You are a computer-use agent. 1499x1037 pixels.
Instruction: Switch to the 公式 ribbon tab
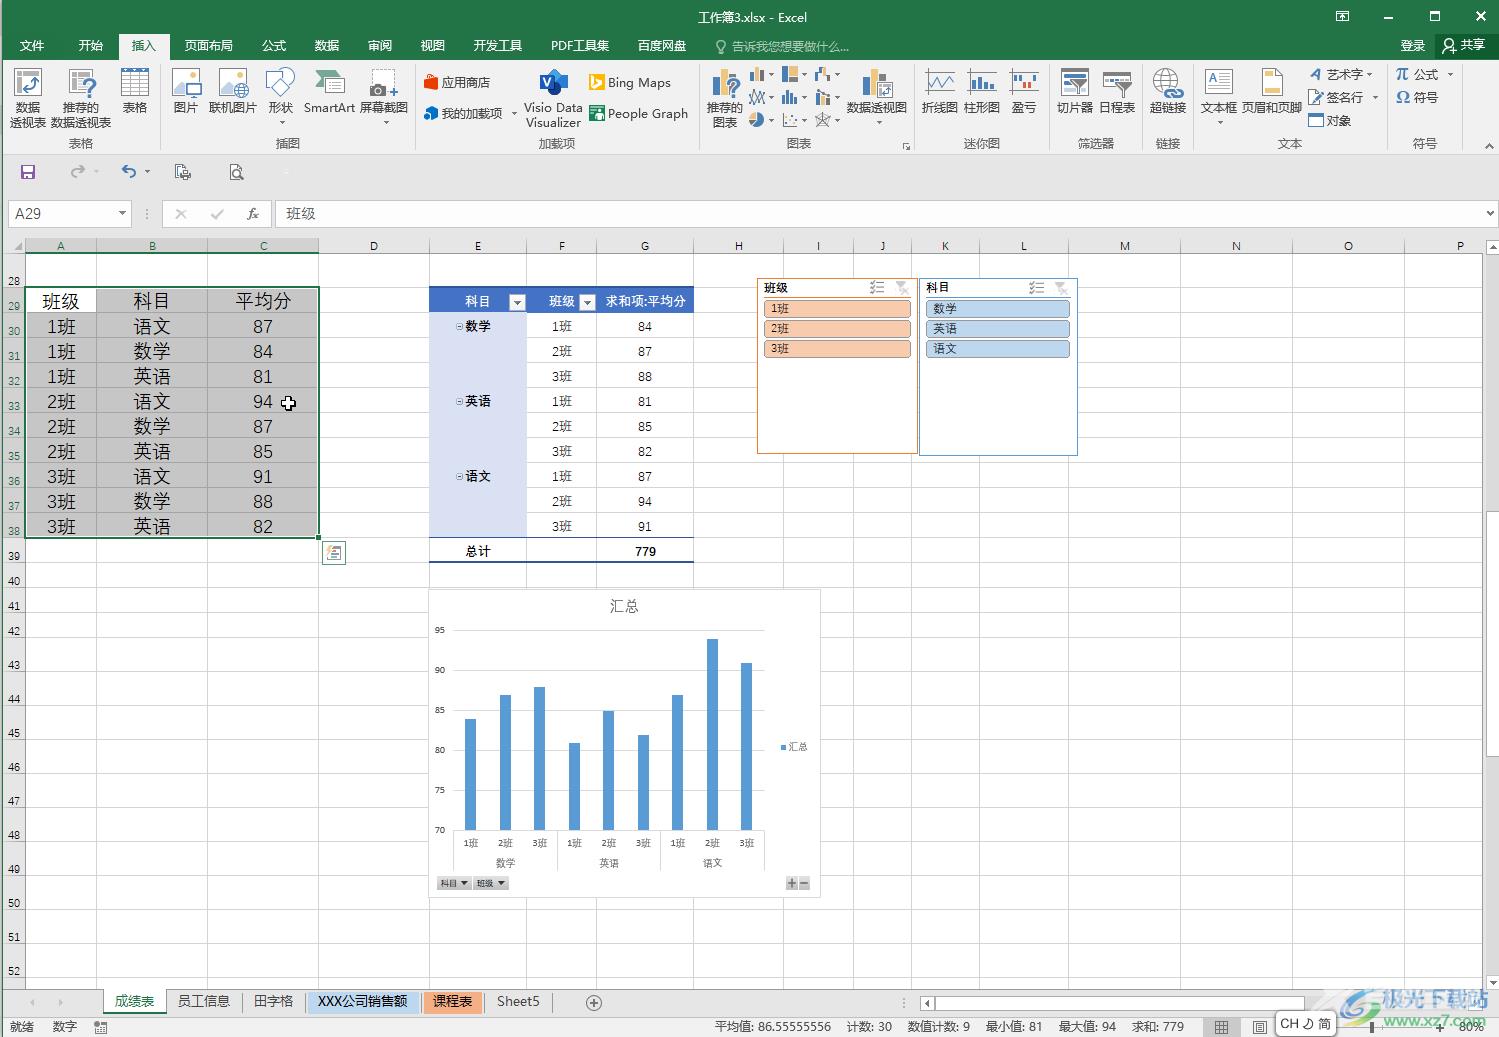coord(274,46)
